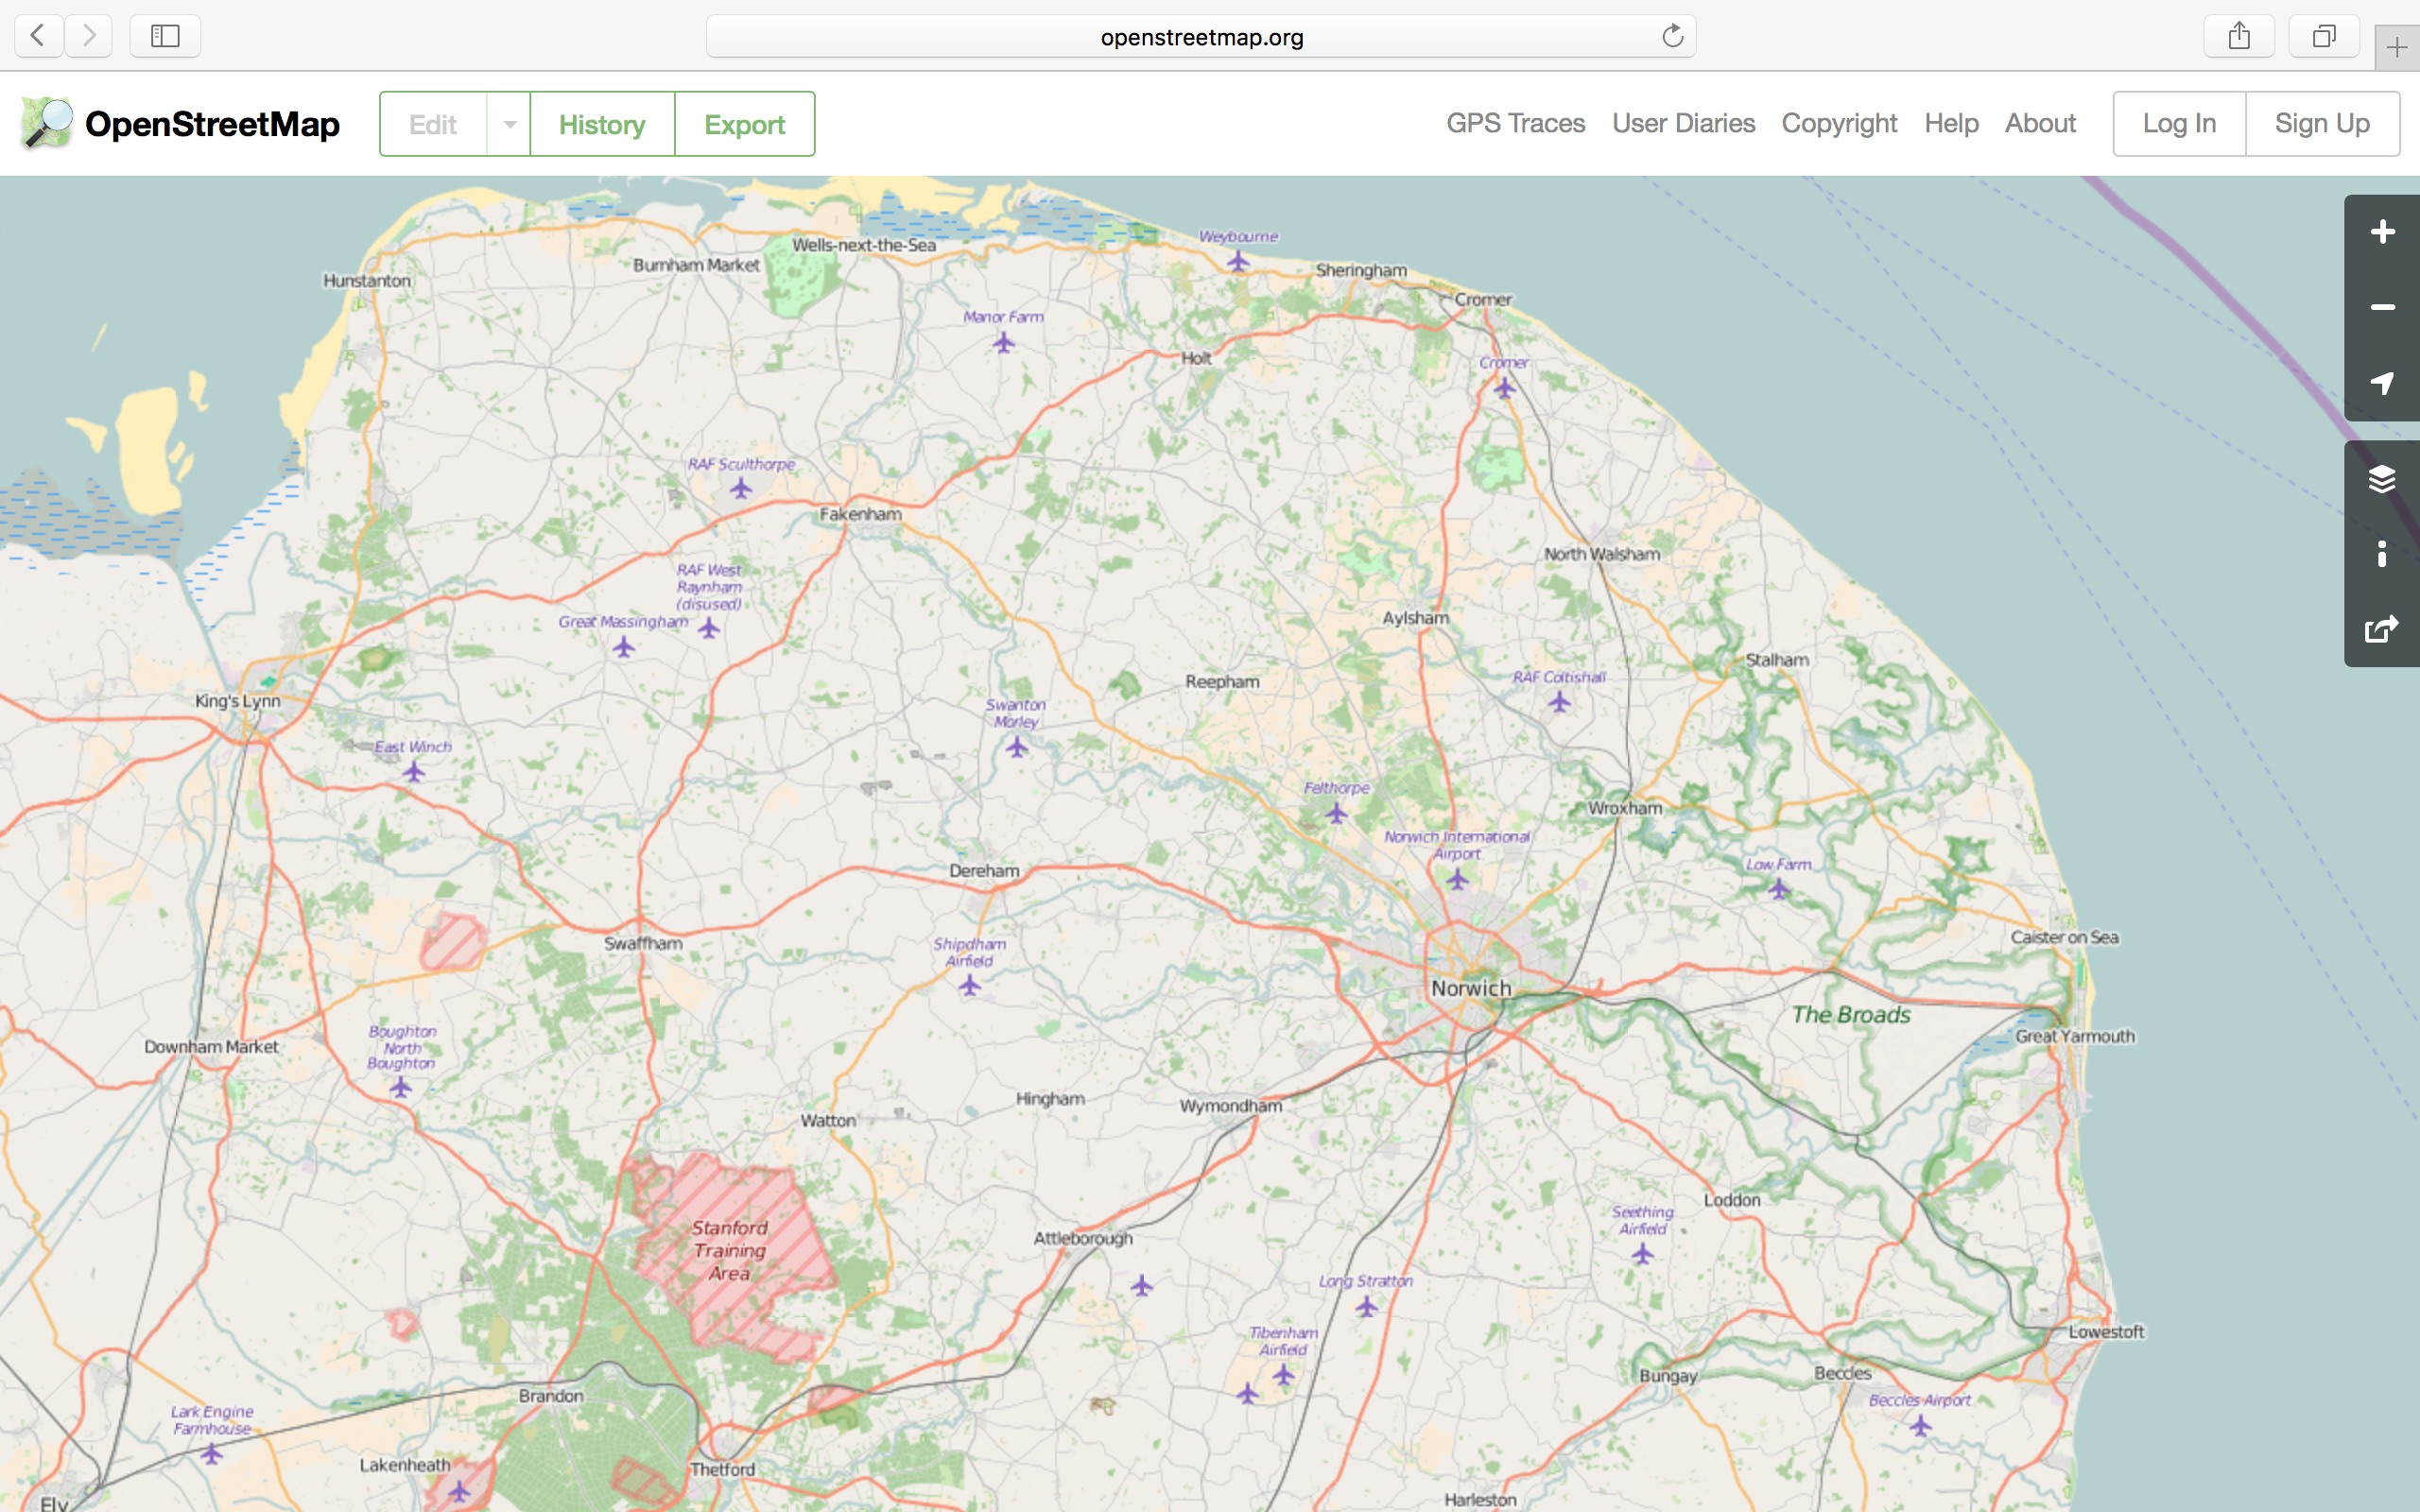Show my location with the arrow icon

coord(2381,383)
